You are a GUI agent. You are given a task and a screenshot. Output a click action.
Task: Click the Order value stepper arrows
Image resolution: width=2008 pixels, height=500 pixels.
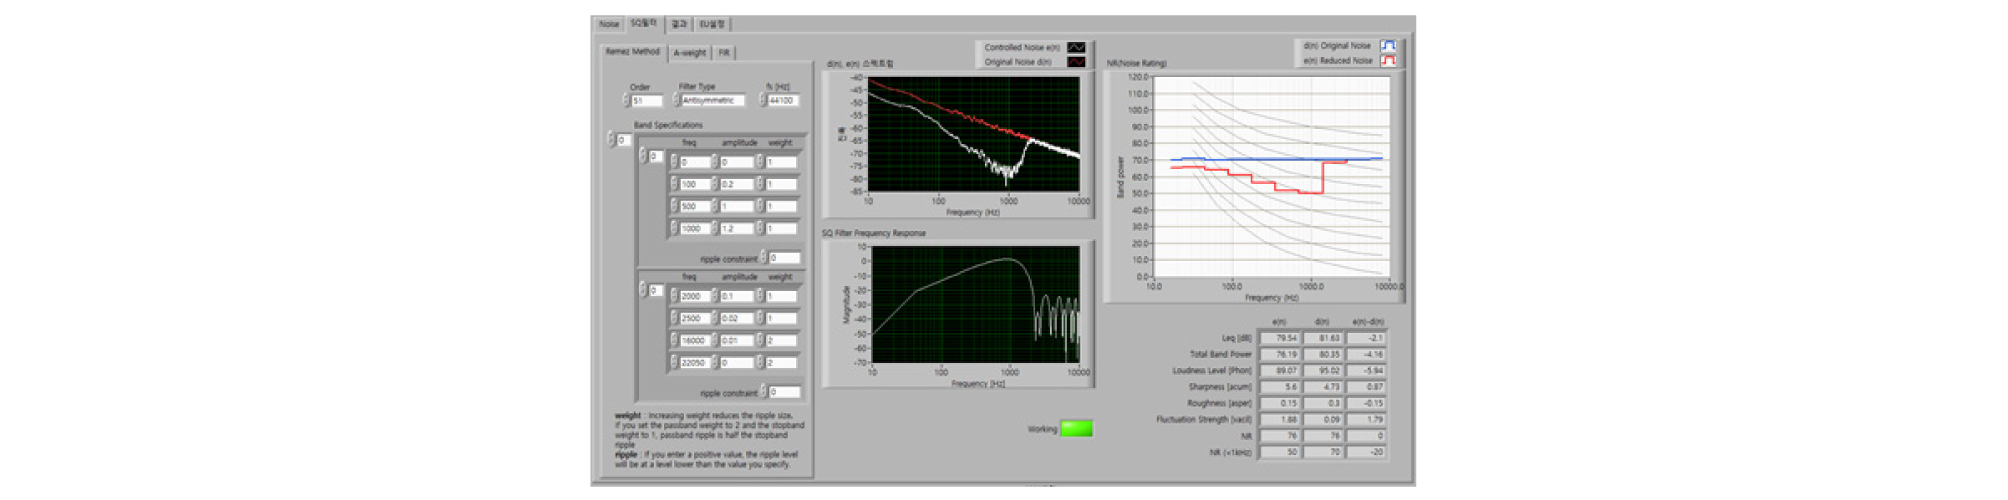pyautogui.click(x=626, y=101)
